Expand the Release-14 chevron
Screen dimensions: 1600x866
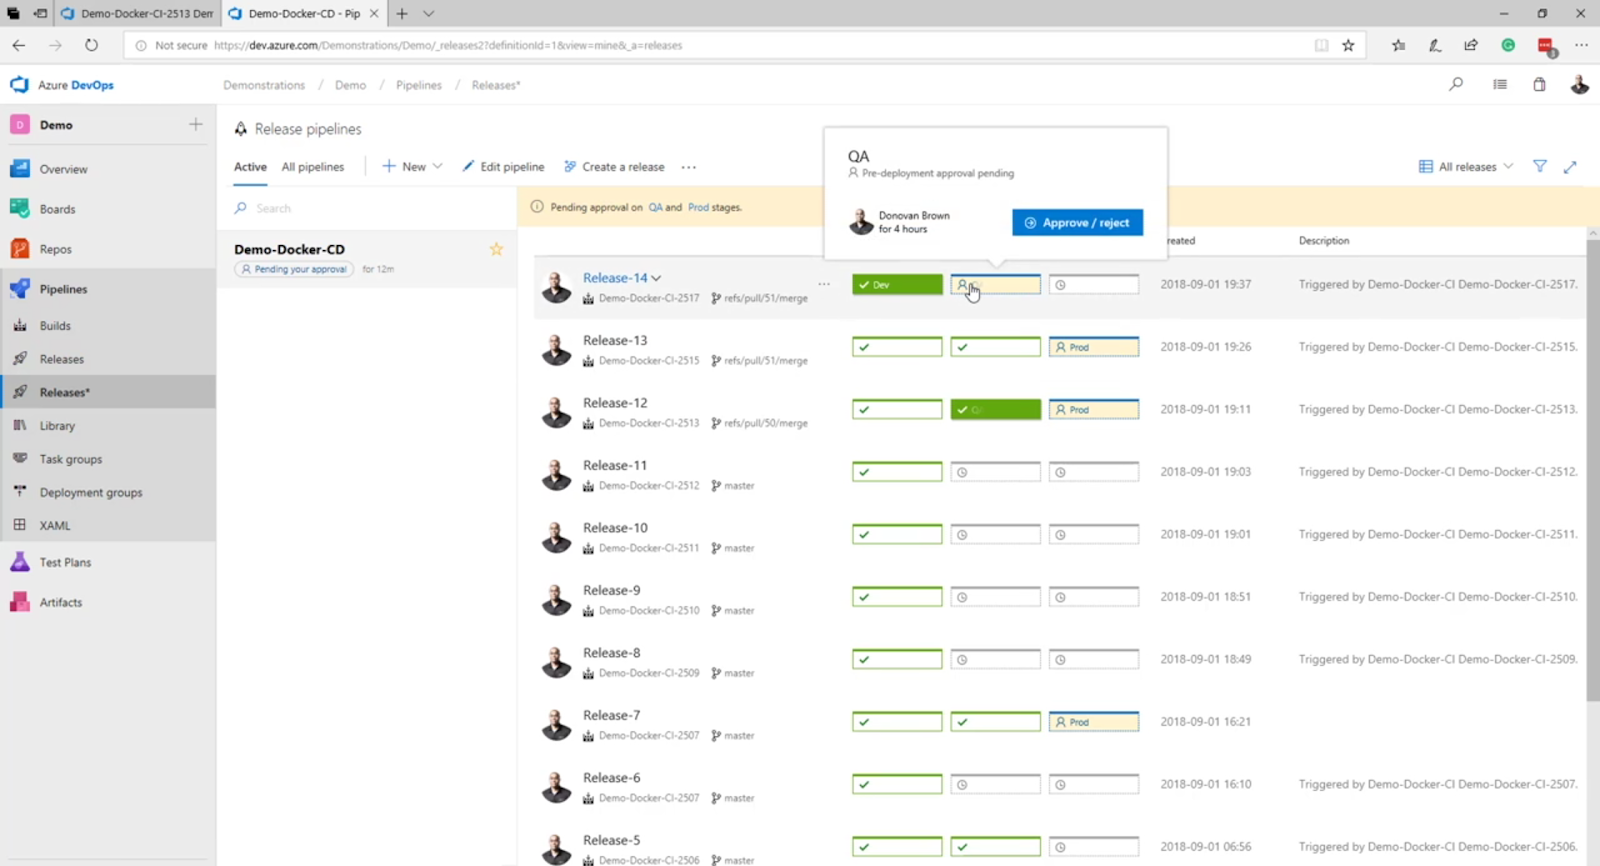point(656,278)
